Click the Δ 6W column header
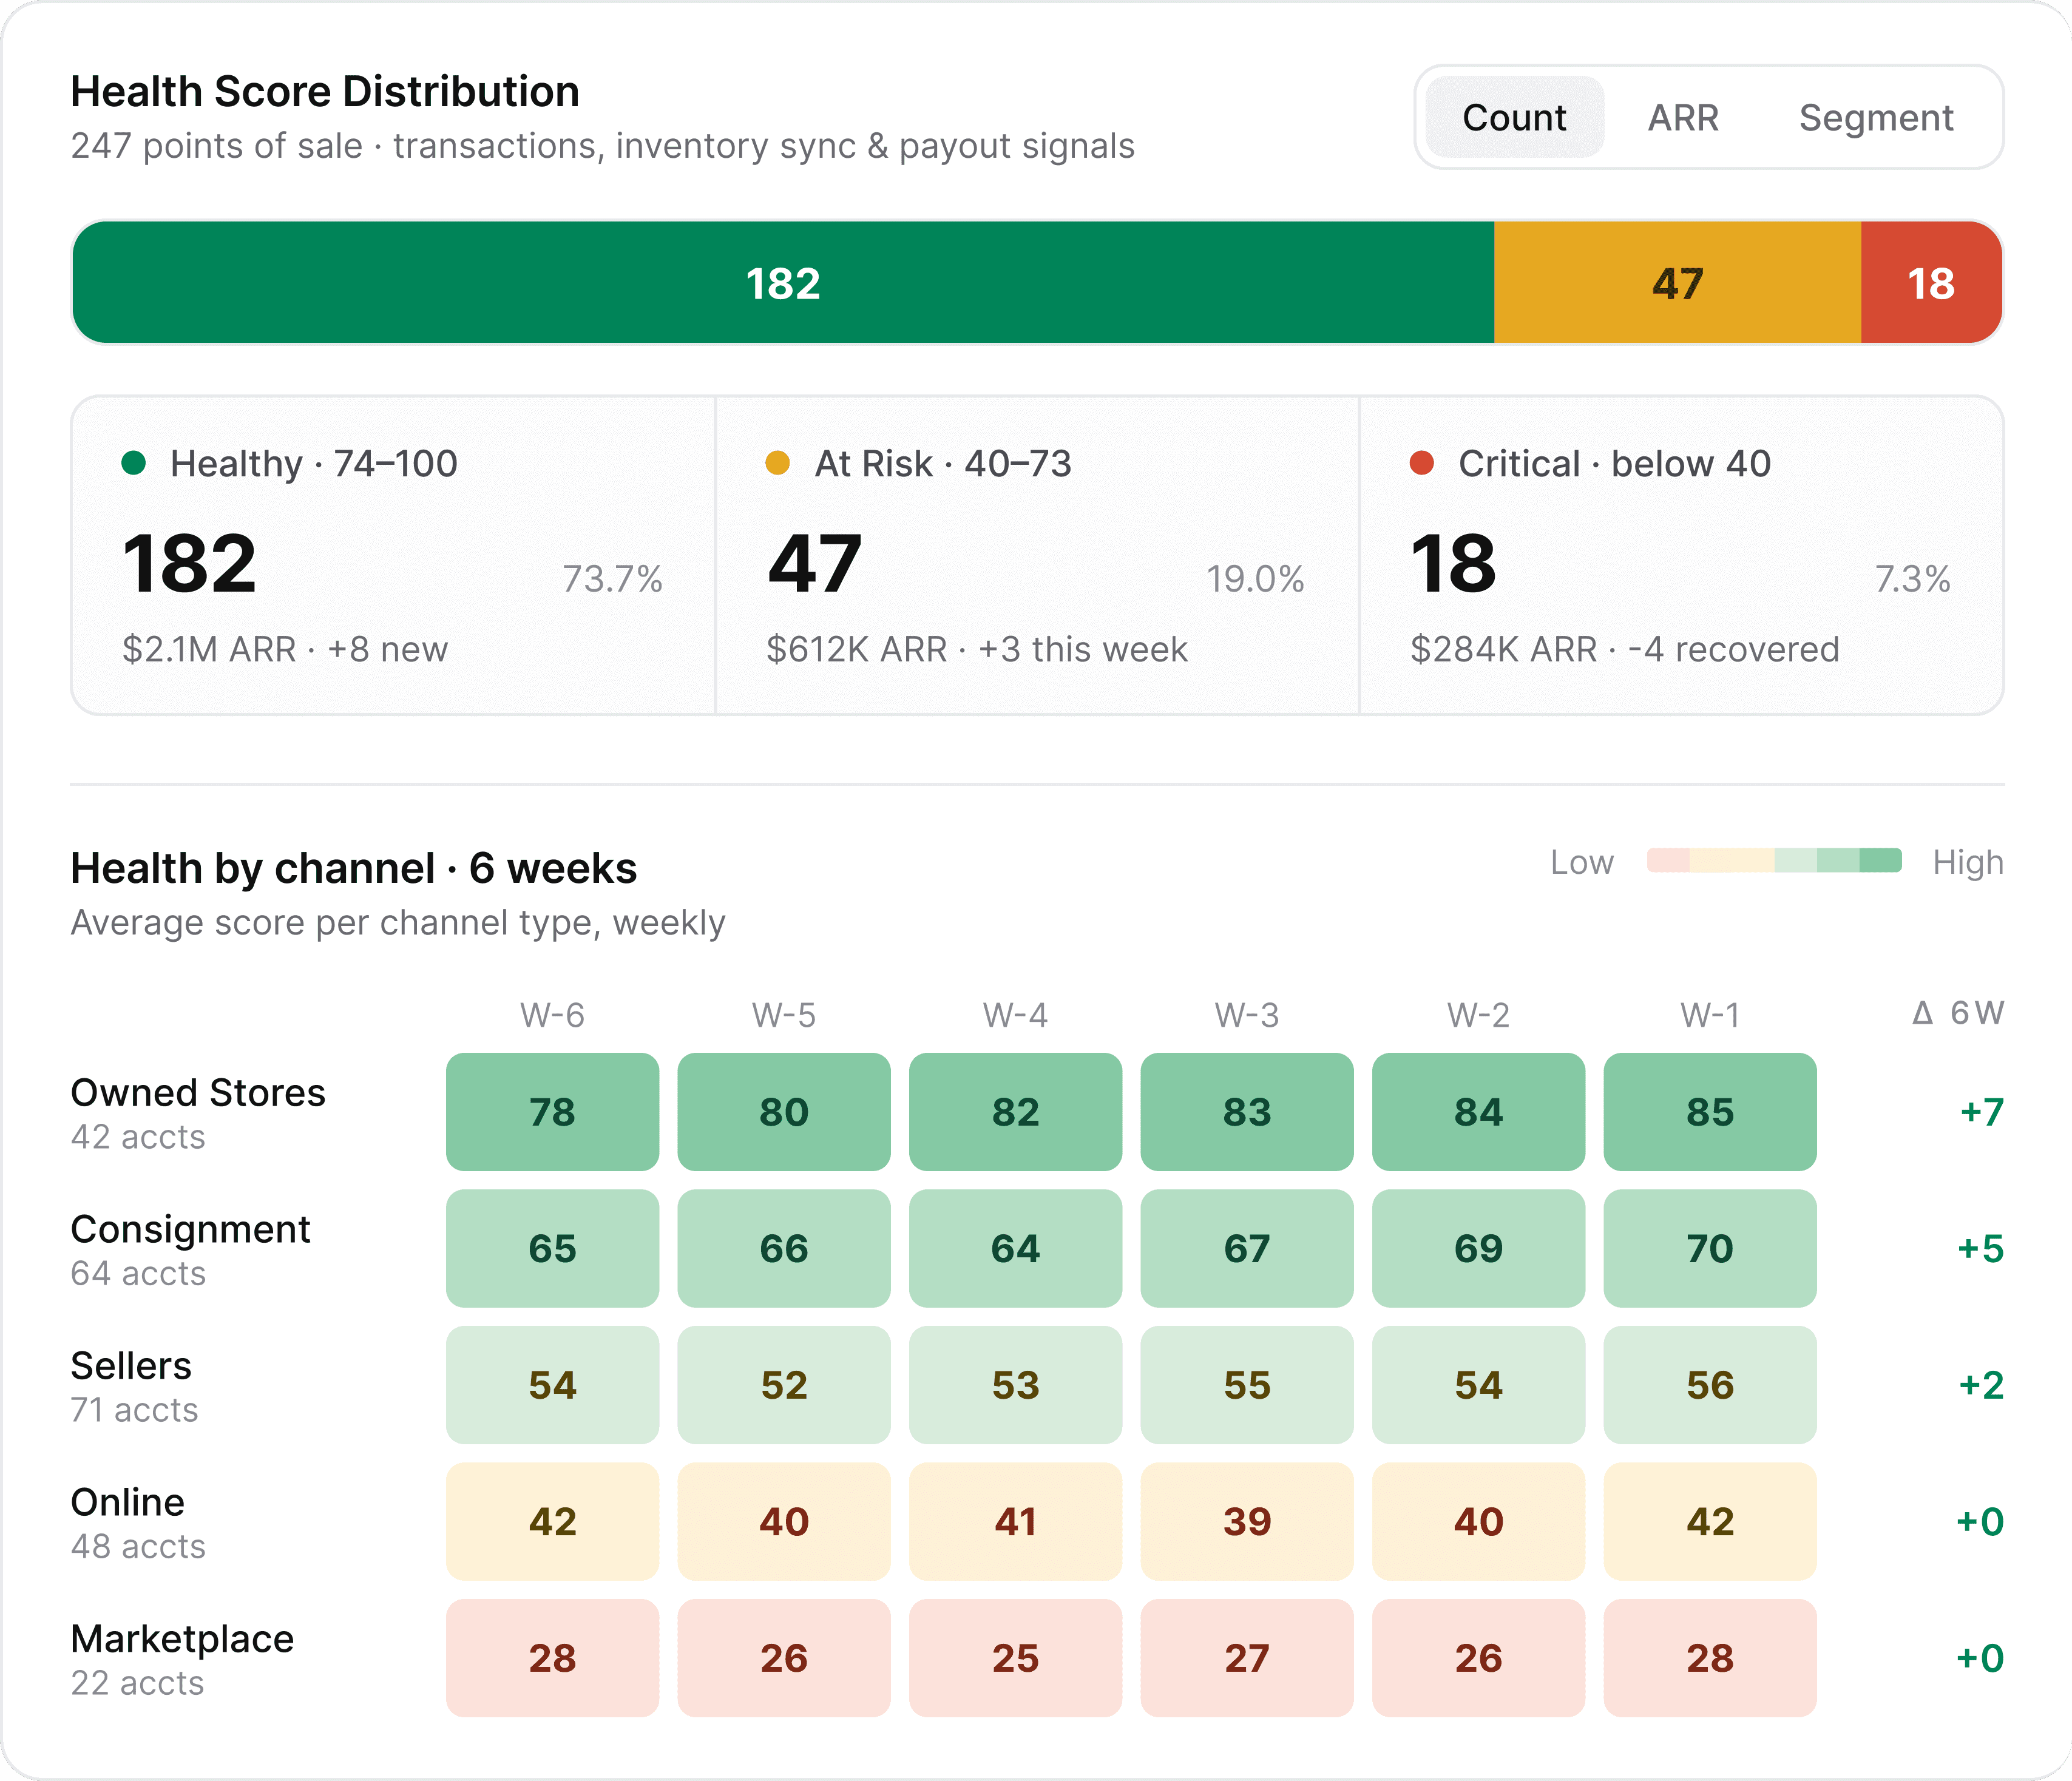 click(x=1957, y=1013)
